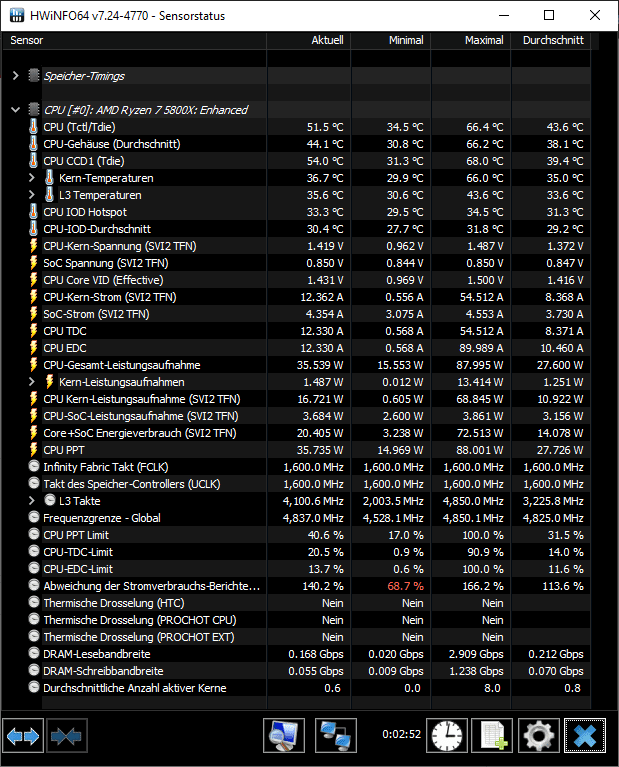Click the CPU-Kern-Spannung lightning bolt icon
Image resolution: width=619 pixels, height=767 pixels.
point(33,246)
